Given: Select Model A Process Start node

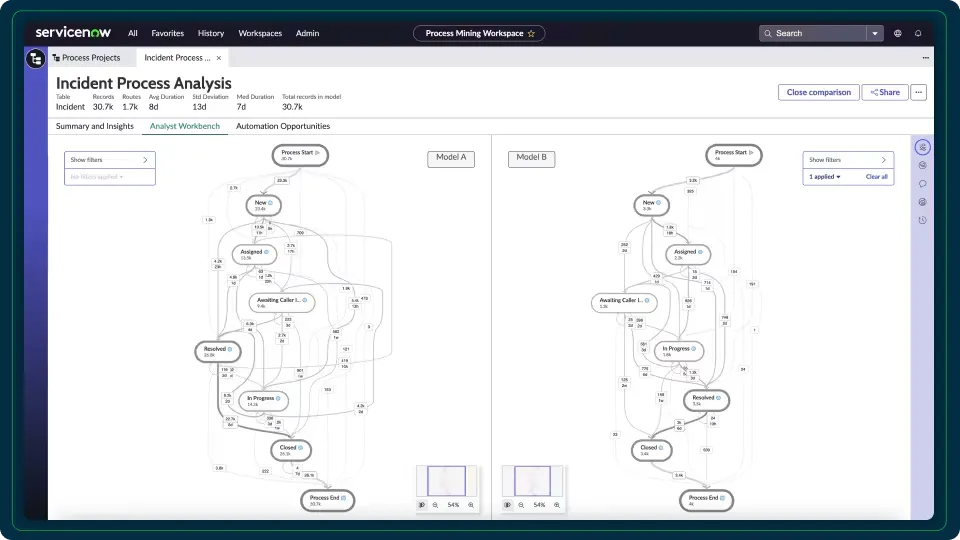Looking at the screenshot, I should (300, 155).
